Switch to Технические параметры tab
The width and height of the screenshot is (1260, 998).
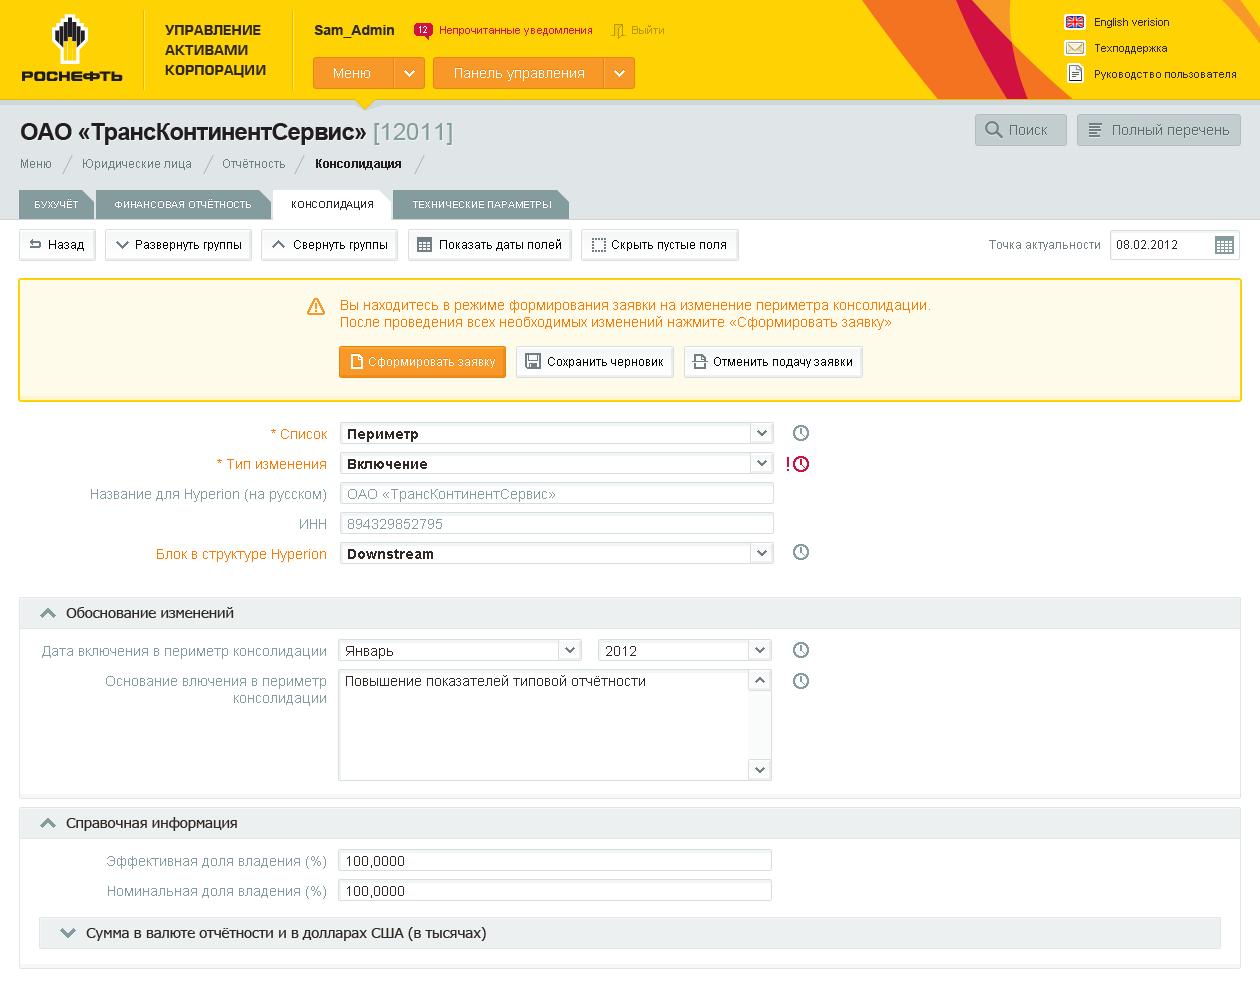pyautogui.click(x=482, y=204)
